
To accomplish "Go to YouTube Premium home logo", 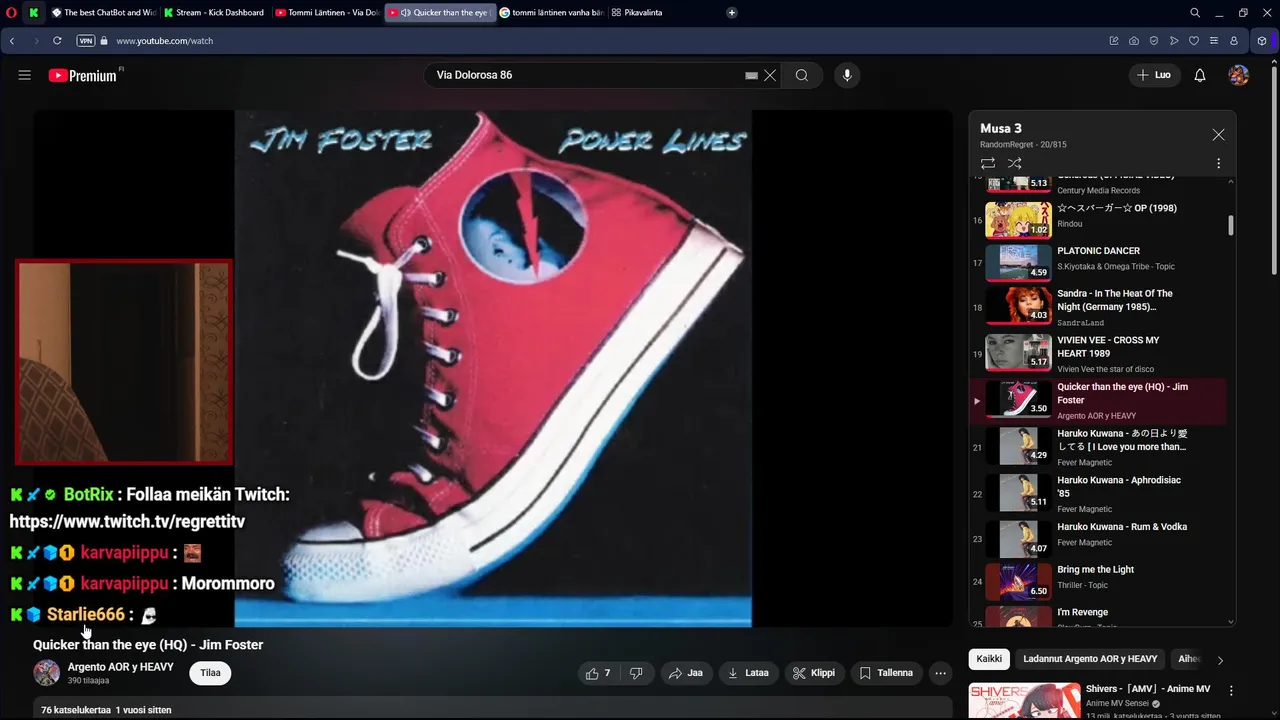I will click(x=82, y=75).
